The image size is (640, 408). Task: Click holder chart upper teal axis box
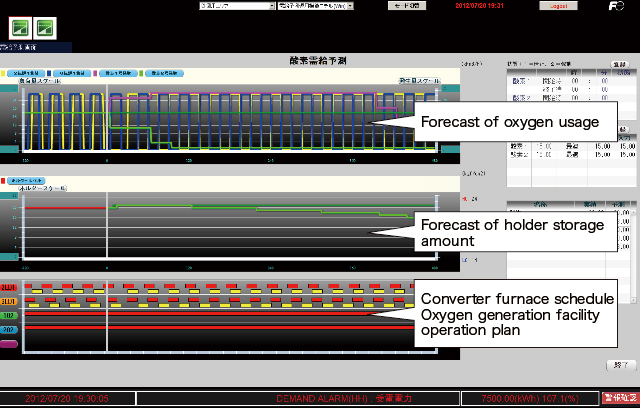pyautogui.click(x=9, y=196)
